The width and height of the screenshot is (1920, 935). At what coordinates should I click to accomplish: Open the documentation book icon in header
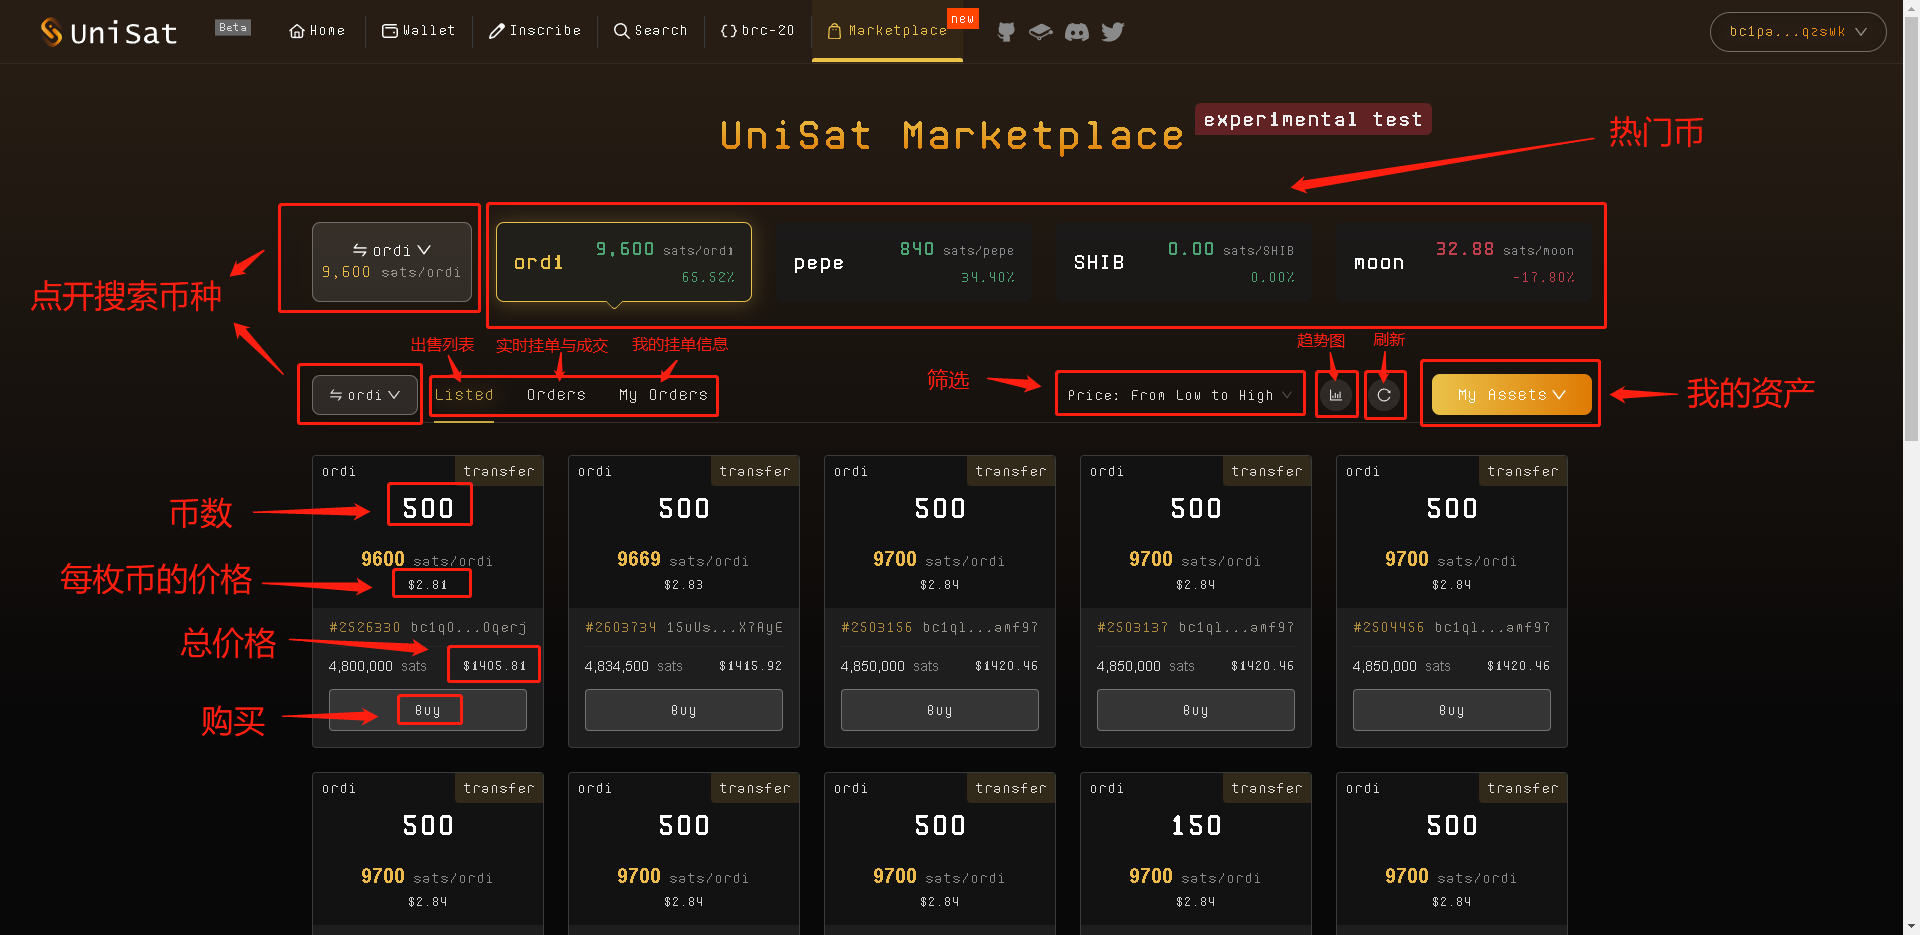pyautogui.click(x=1041, y=32)
